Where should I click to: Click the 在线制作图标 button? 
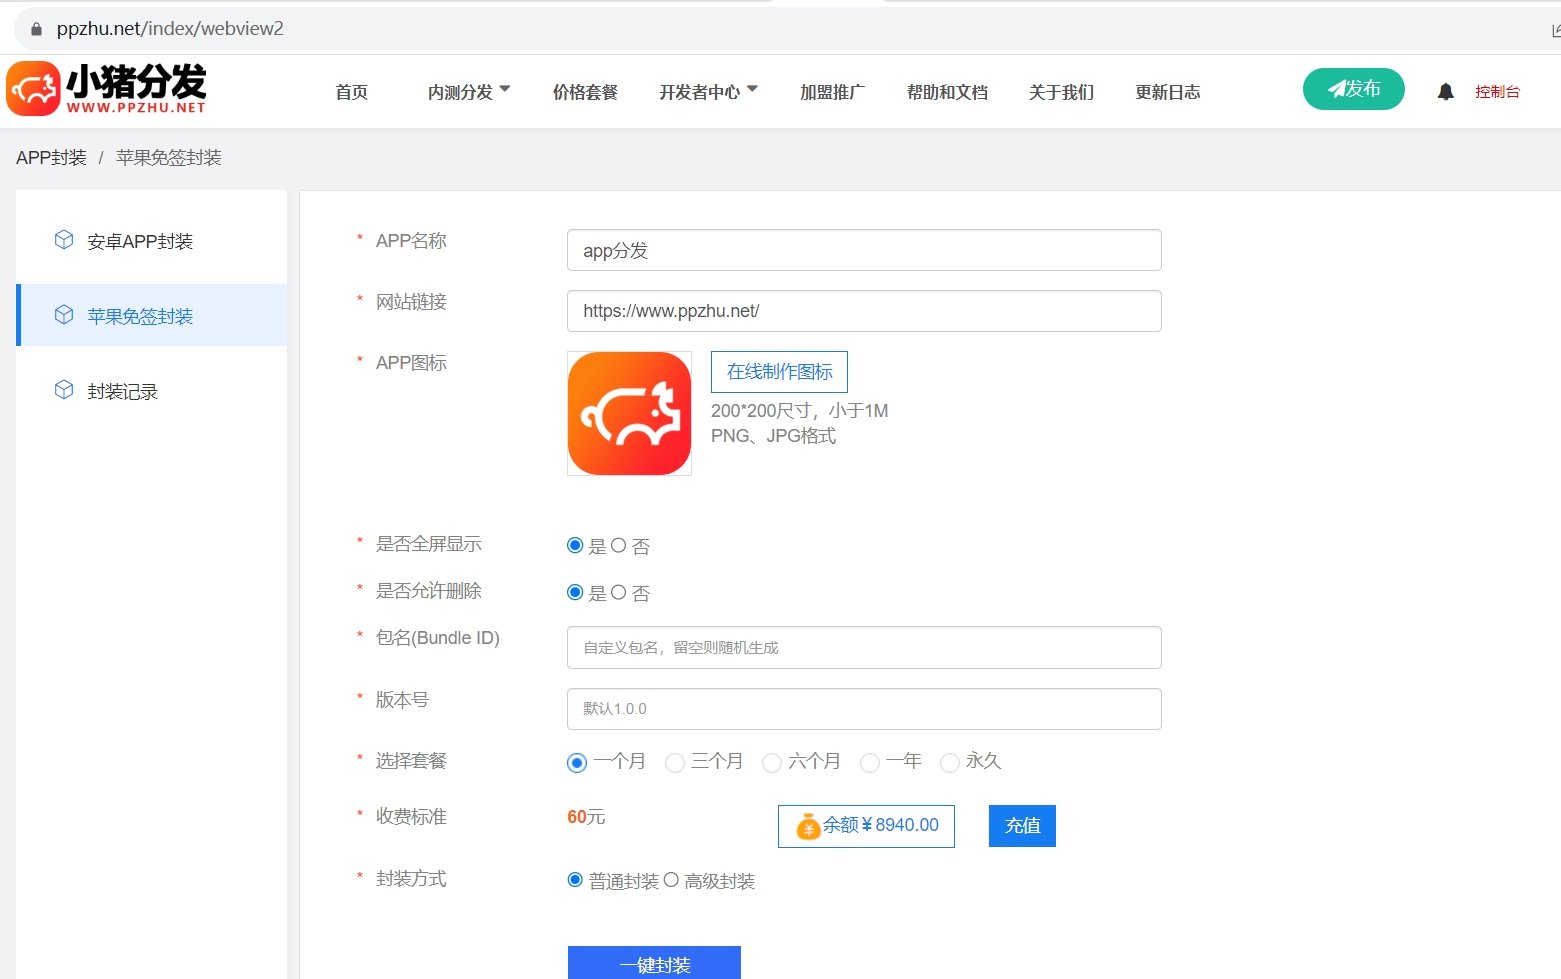pos(779,372)
